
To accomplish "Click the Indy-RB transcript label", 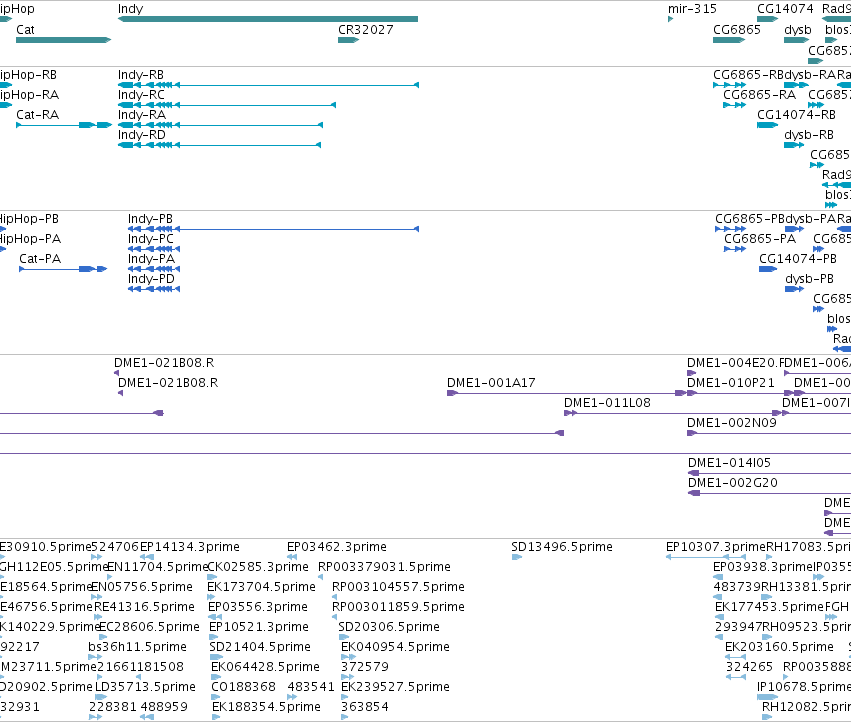I will click(141, 74).
